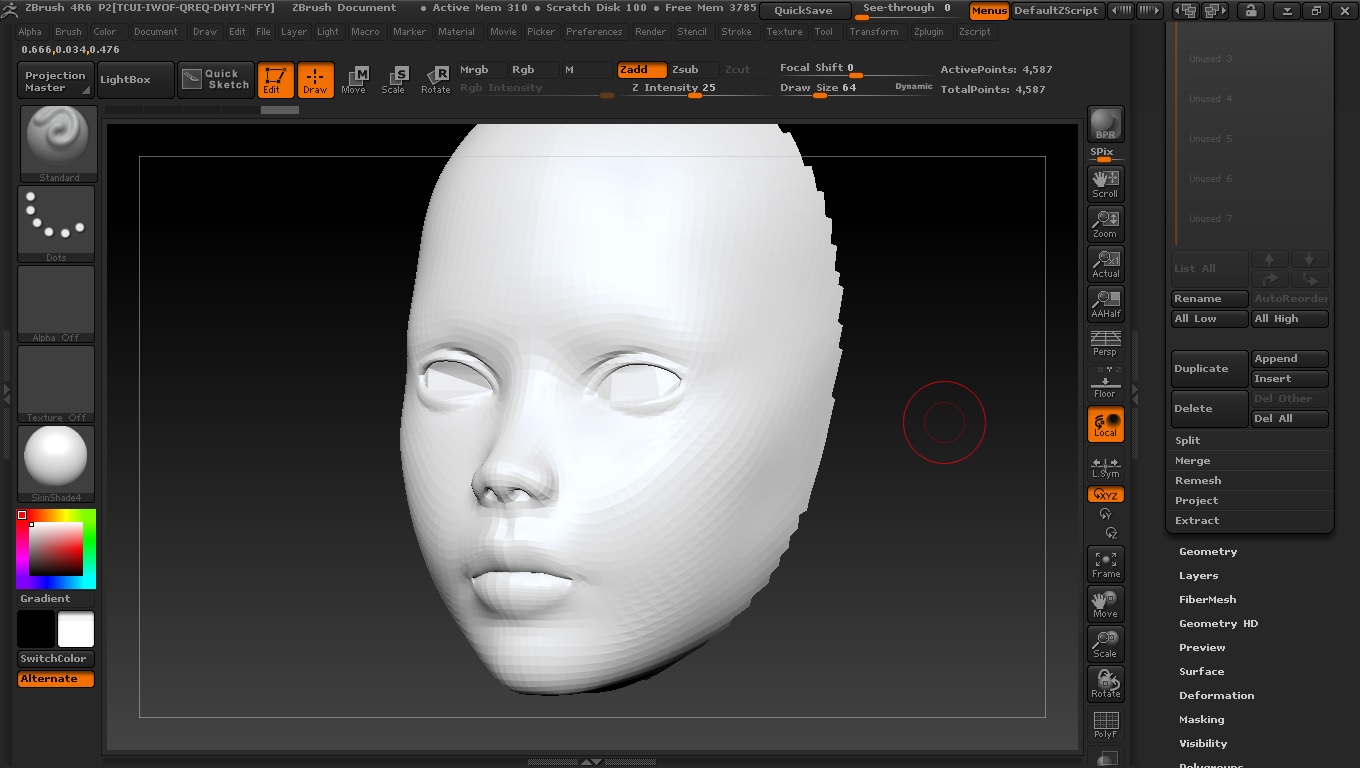Click the Z Intensity slider
This screenshot has height=768, width=1360.
pos(673,88)
